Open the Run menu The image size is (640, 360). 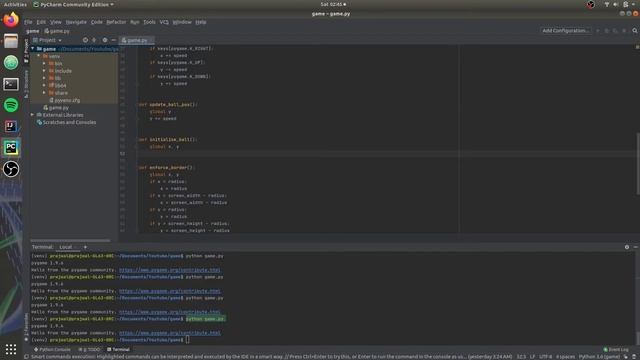[135, 22]
